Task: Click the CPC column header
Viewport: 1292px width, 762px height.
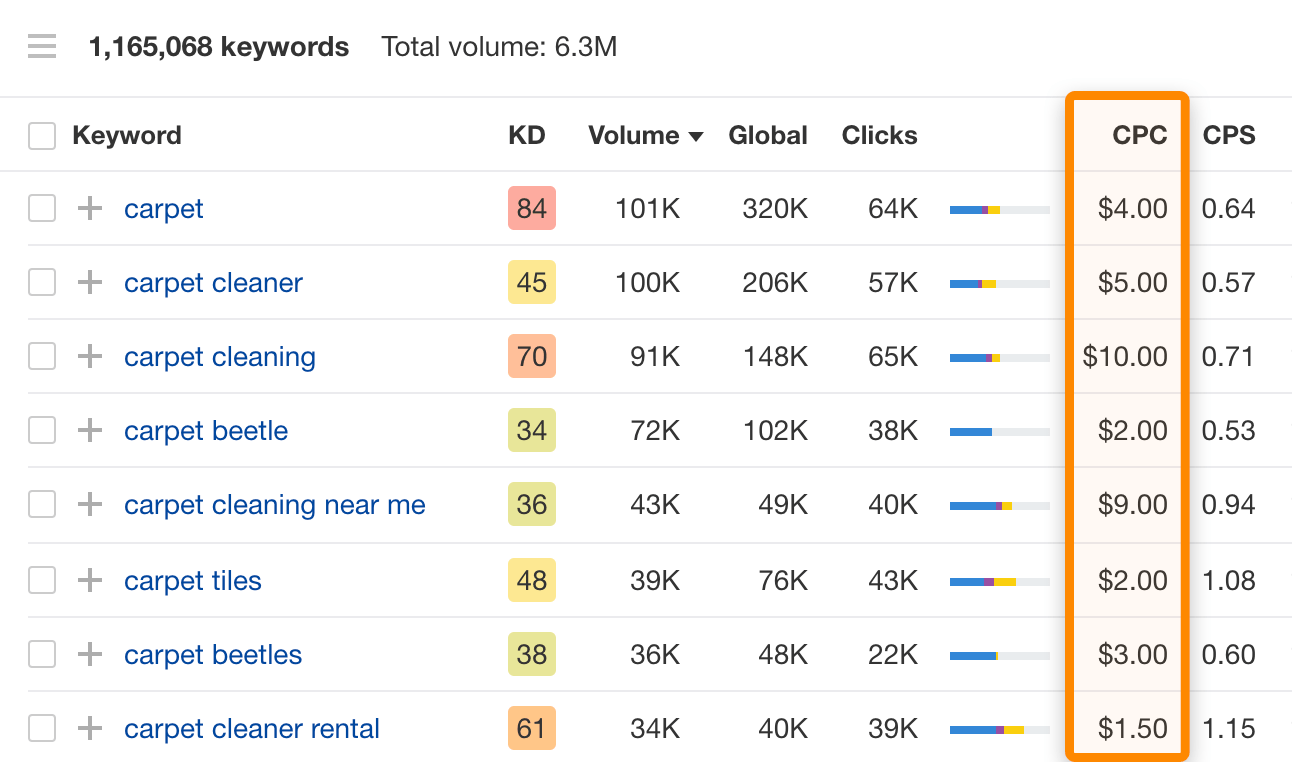Action: 1139,136
